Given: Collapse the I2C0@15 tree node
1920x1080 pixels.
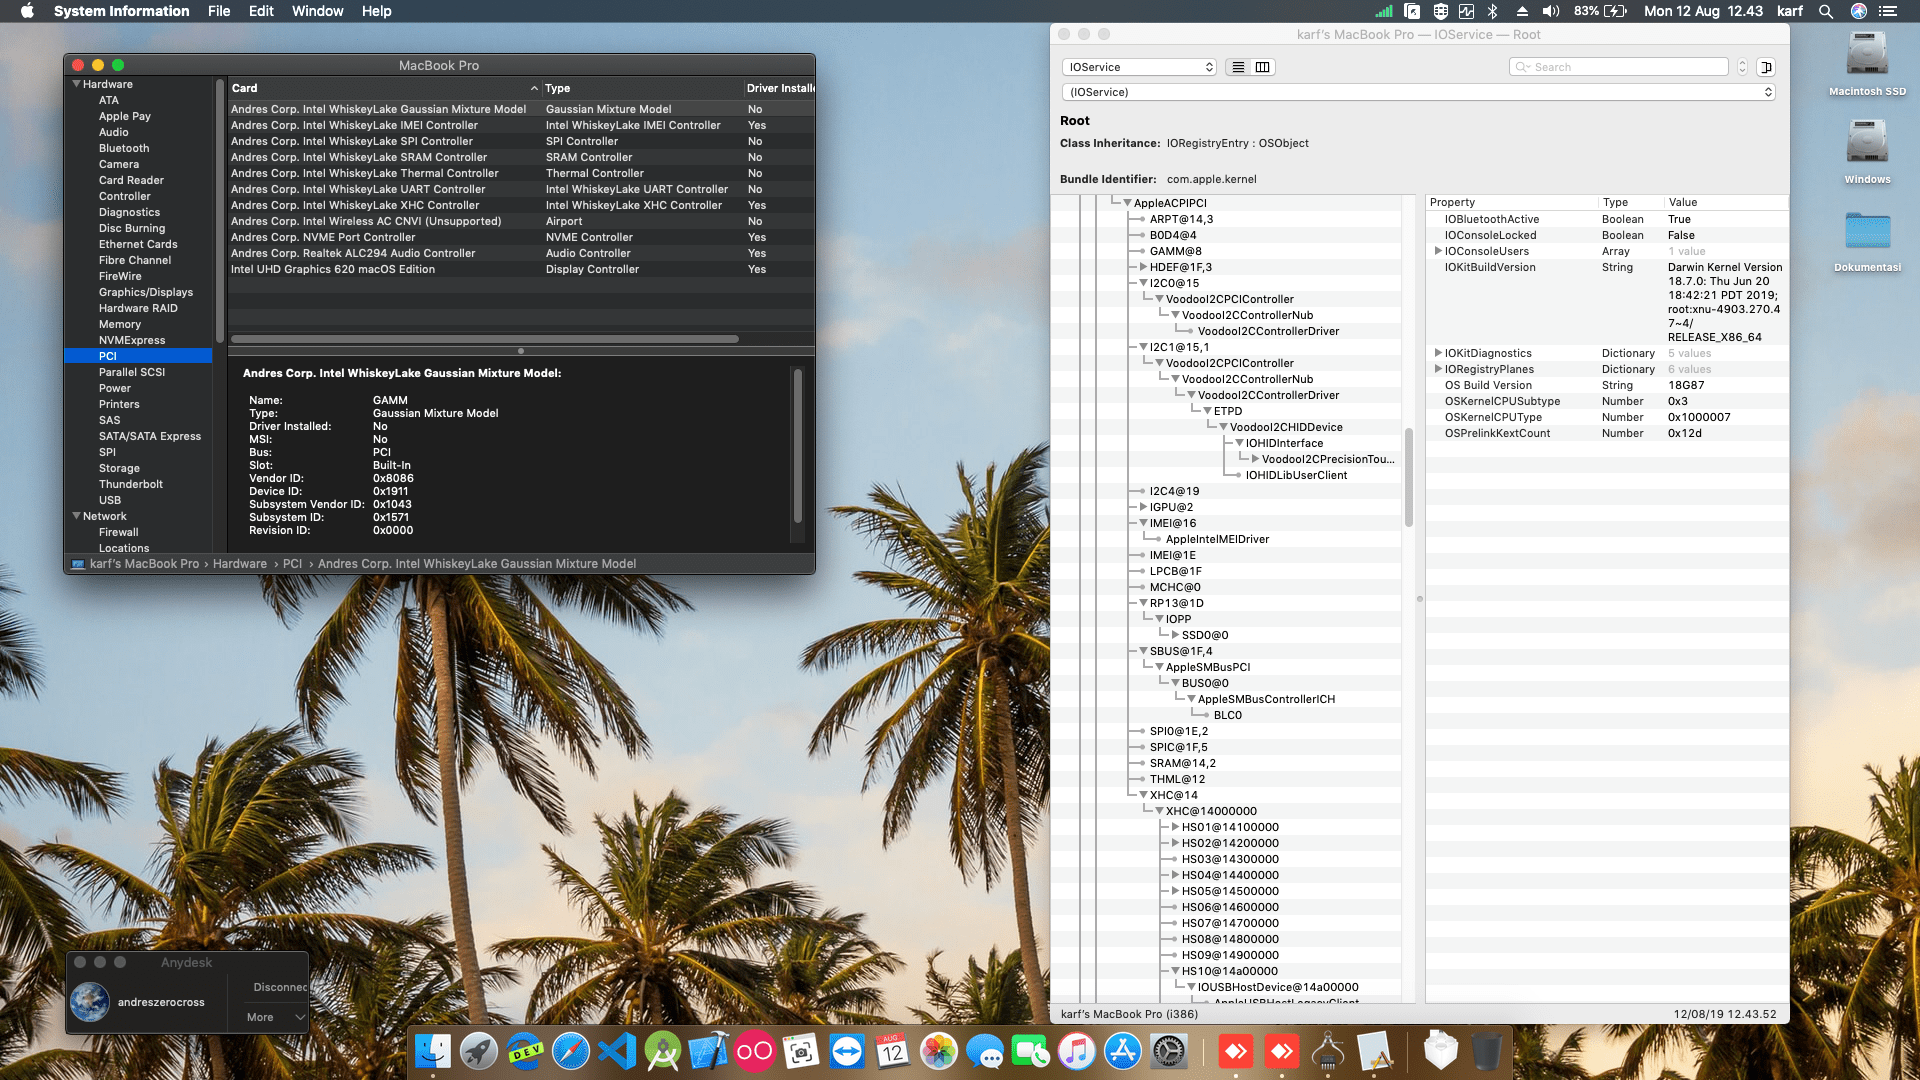Looking at the screenshot, I should click(x=1143, y=283).
